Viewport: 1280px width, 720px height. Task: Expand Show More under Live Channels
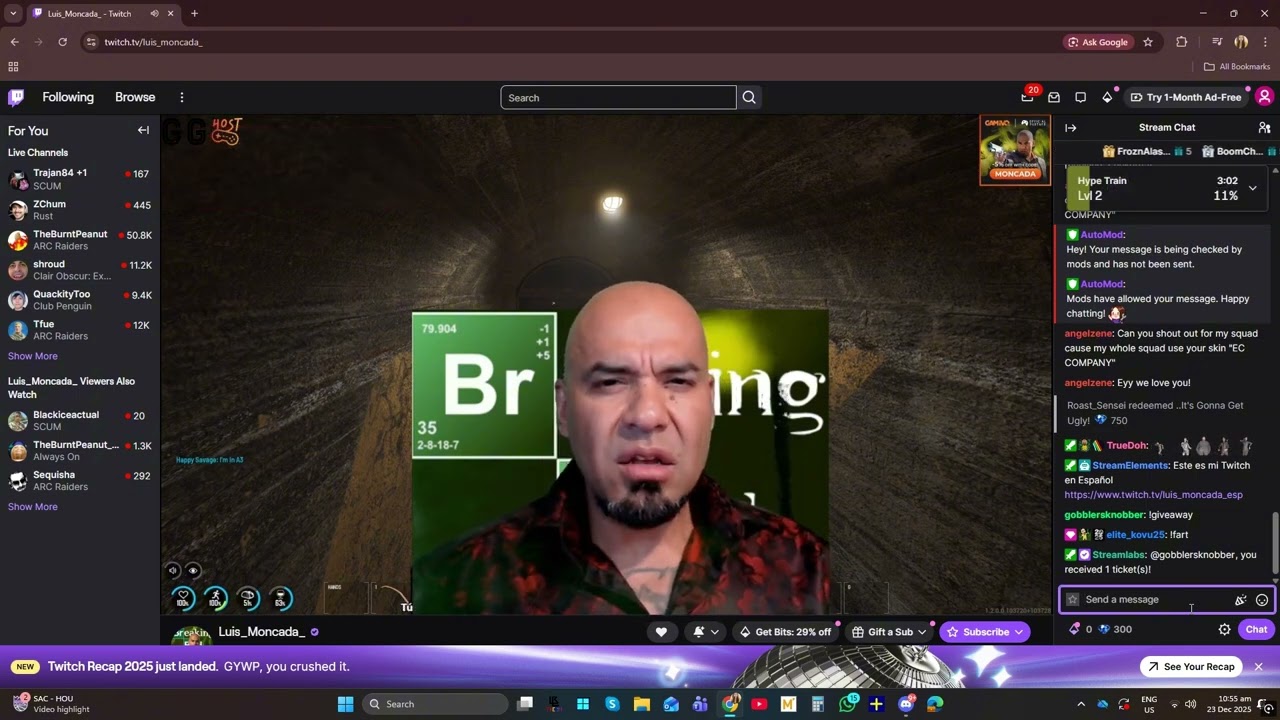[x=33, y=356]
